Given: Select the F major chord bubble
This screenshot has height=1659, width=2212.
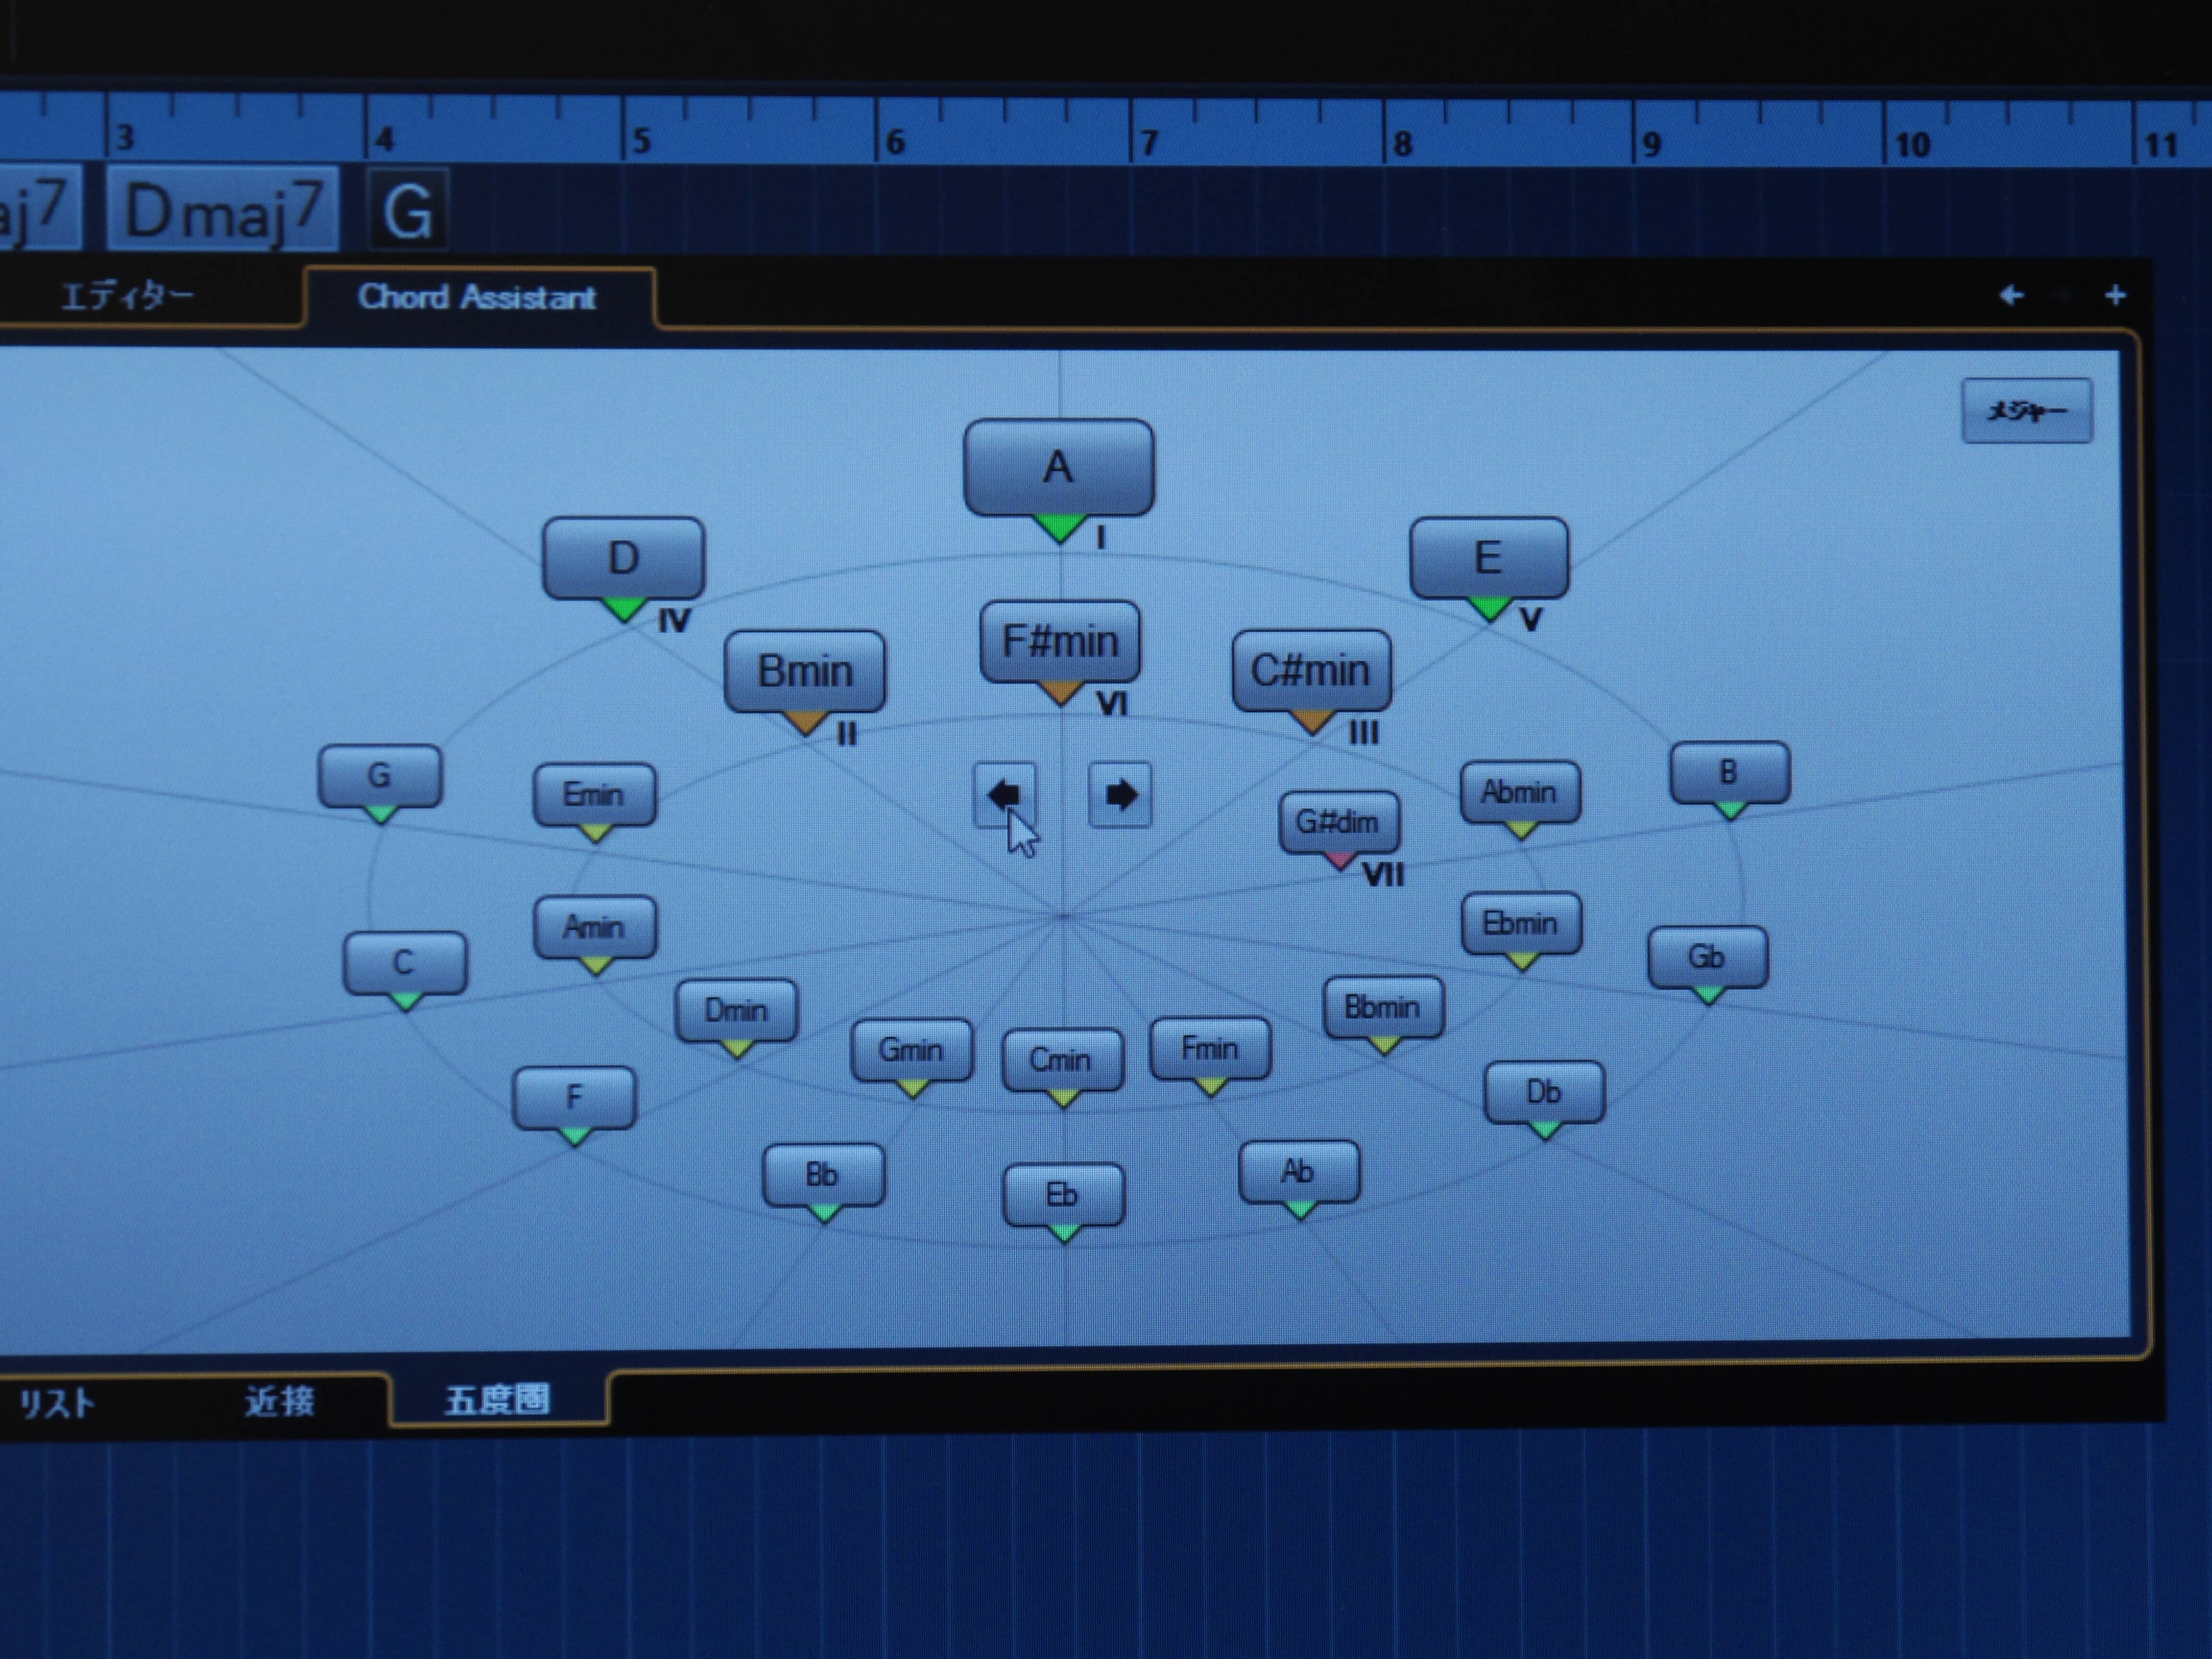Looking at the screenshot, I should click(574, 1098).
